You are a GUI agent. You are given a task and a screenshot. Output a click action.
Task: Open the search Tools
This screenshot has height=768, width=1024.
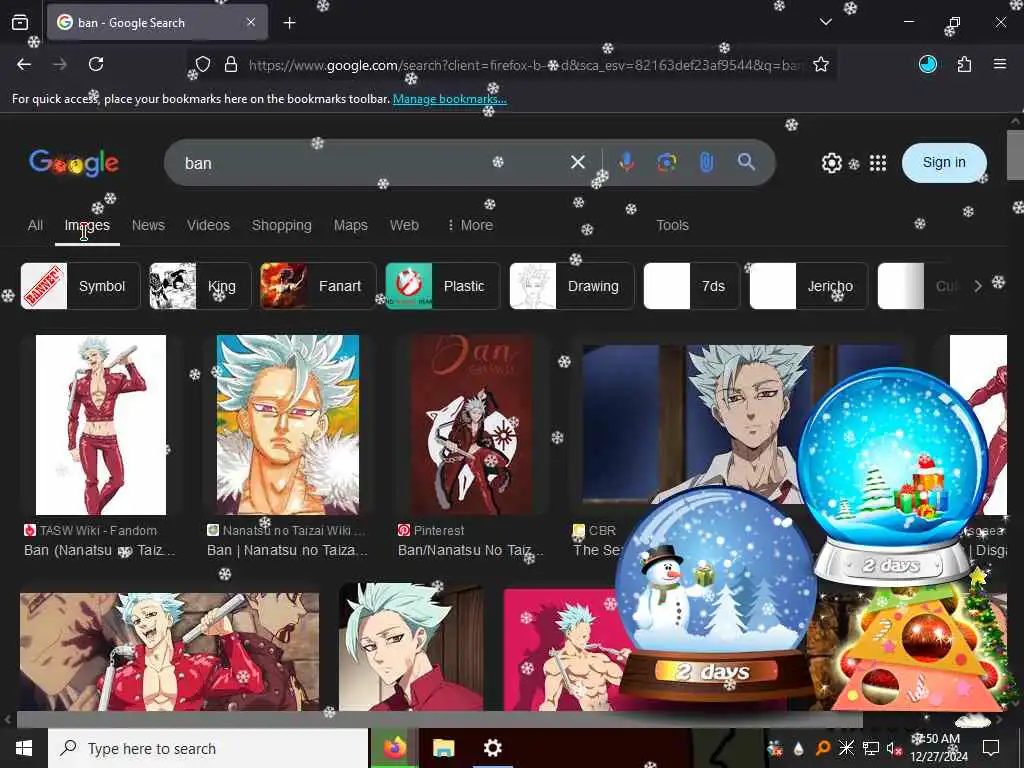673,225
